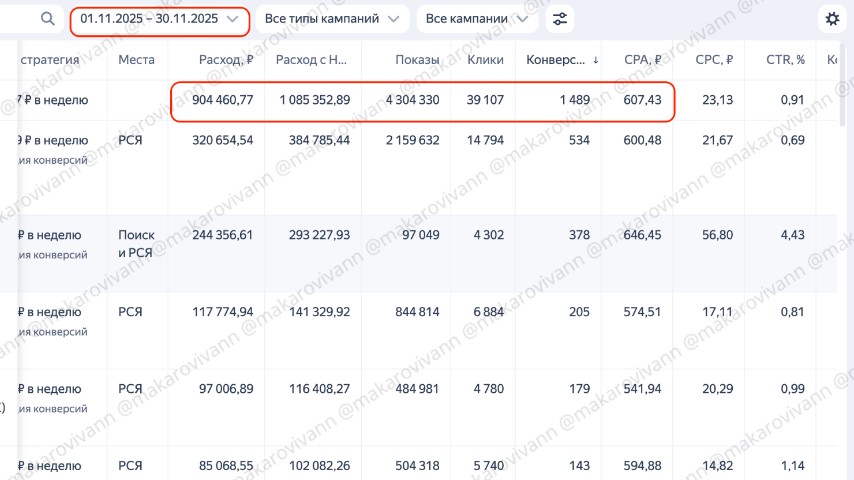Click the Места column header
854x480 pixels.
click(136, 60)
